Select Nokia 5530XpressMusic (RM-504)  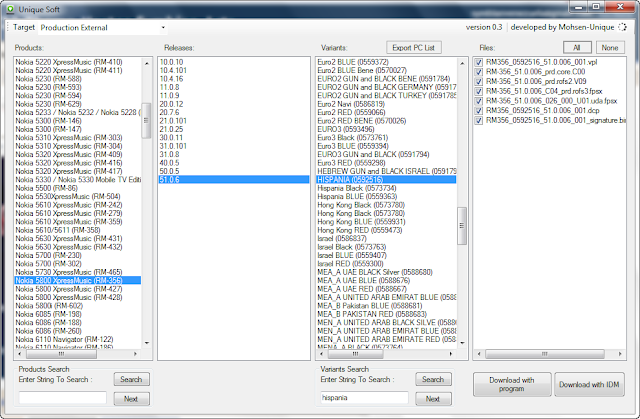[68, 196]
